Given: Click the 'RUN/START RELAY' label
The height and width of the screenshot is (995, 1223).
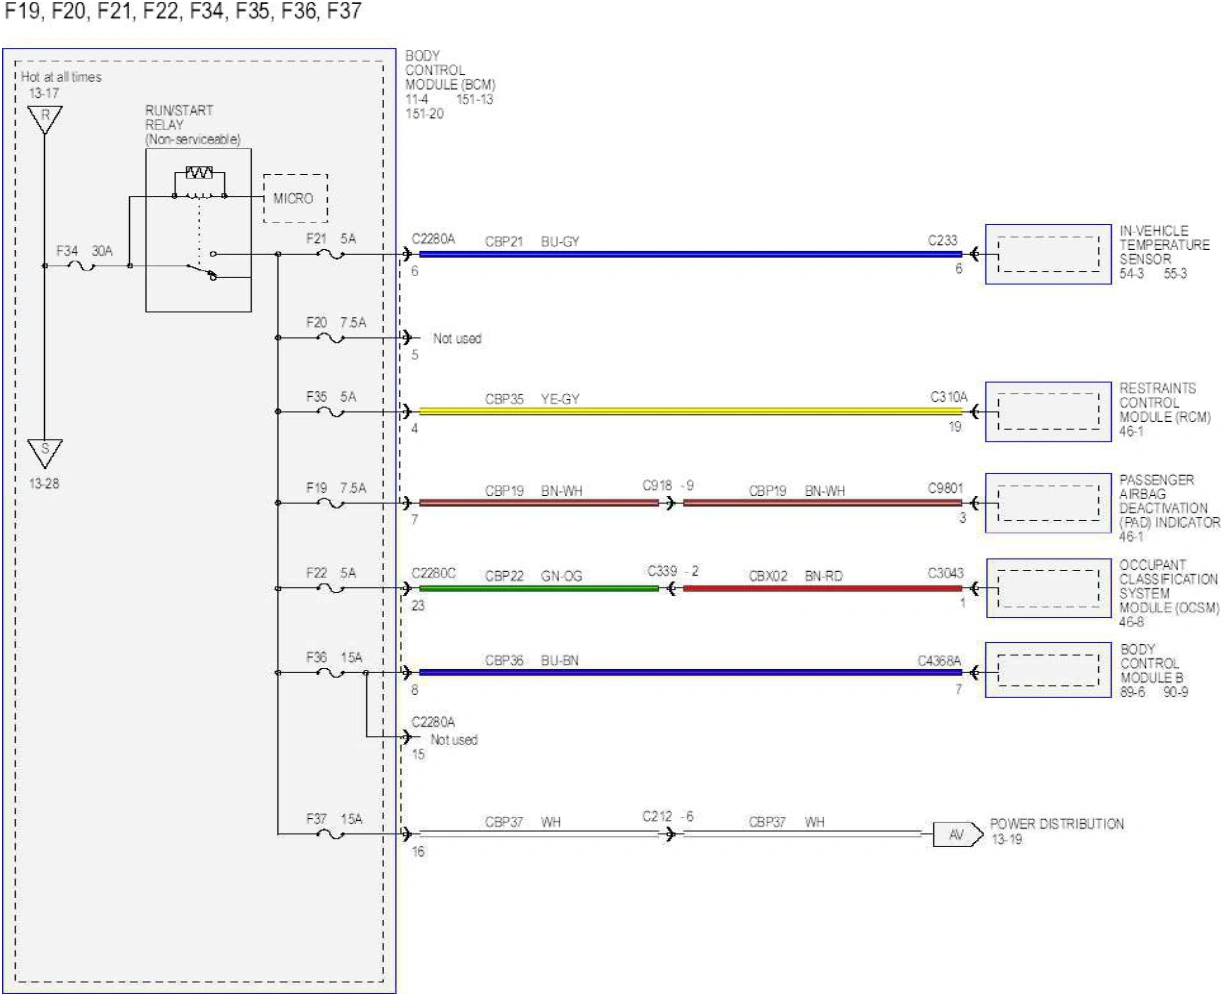Looking at the screenshot, I should 180,118.
